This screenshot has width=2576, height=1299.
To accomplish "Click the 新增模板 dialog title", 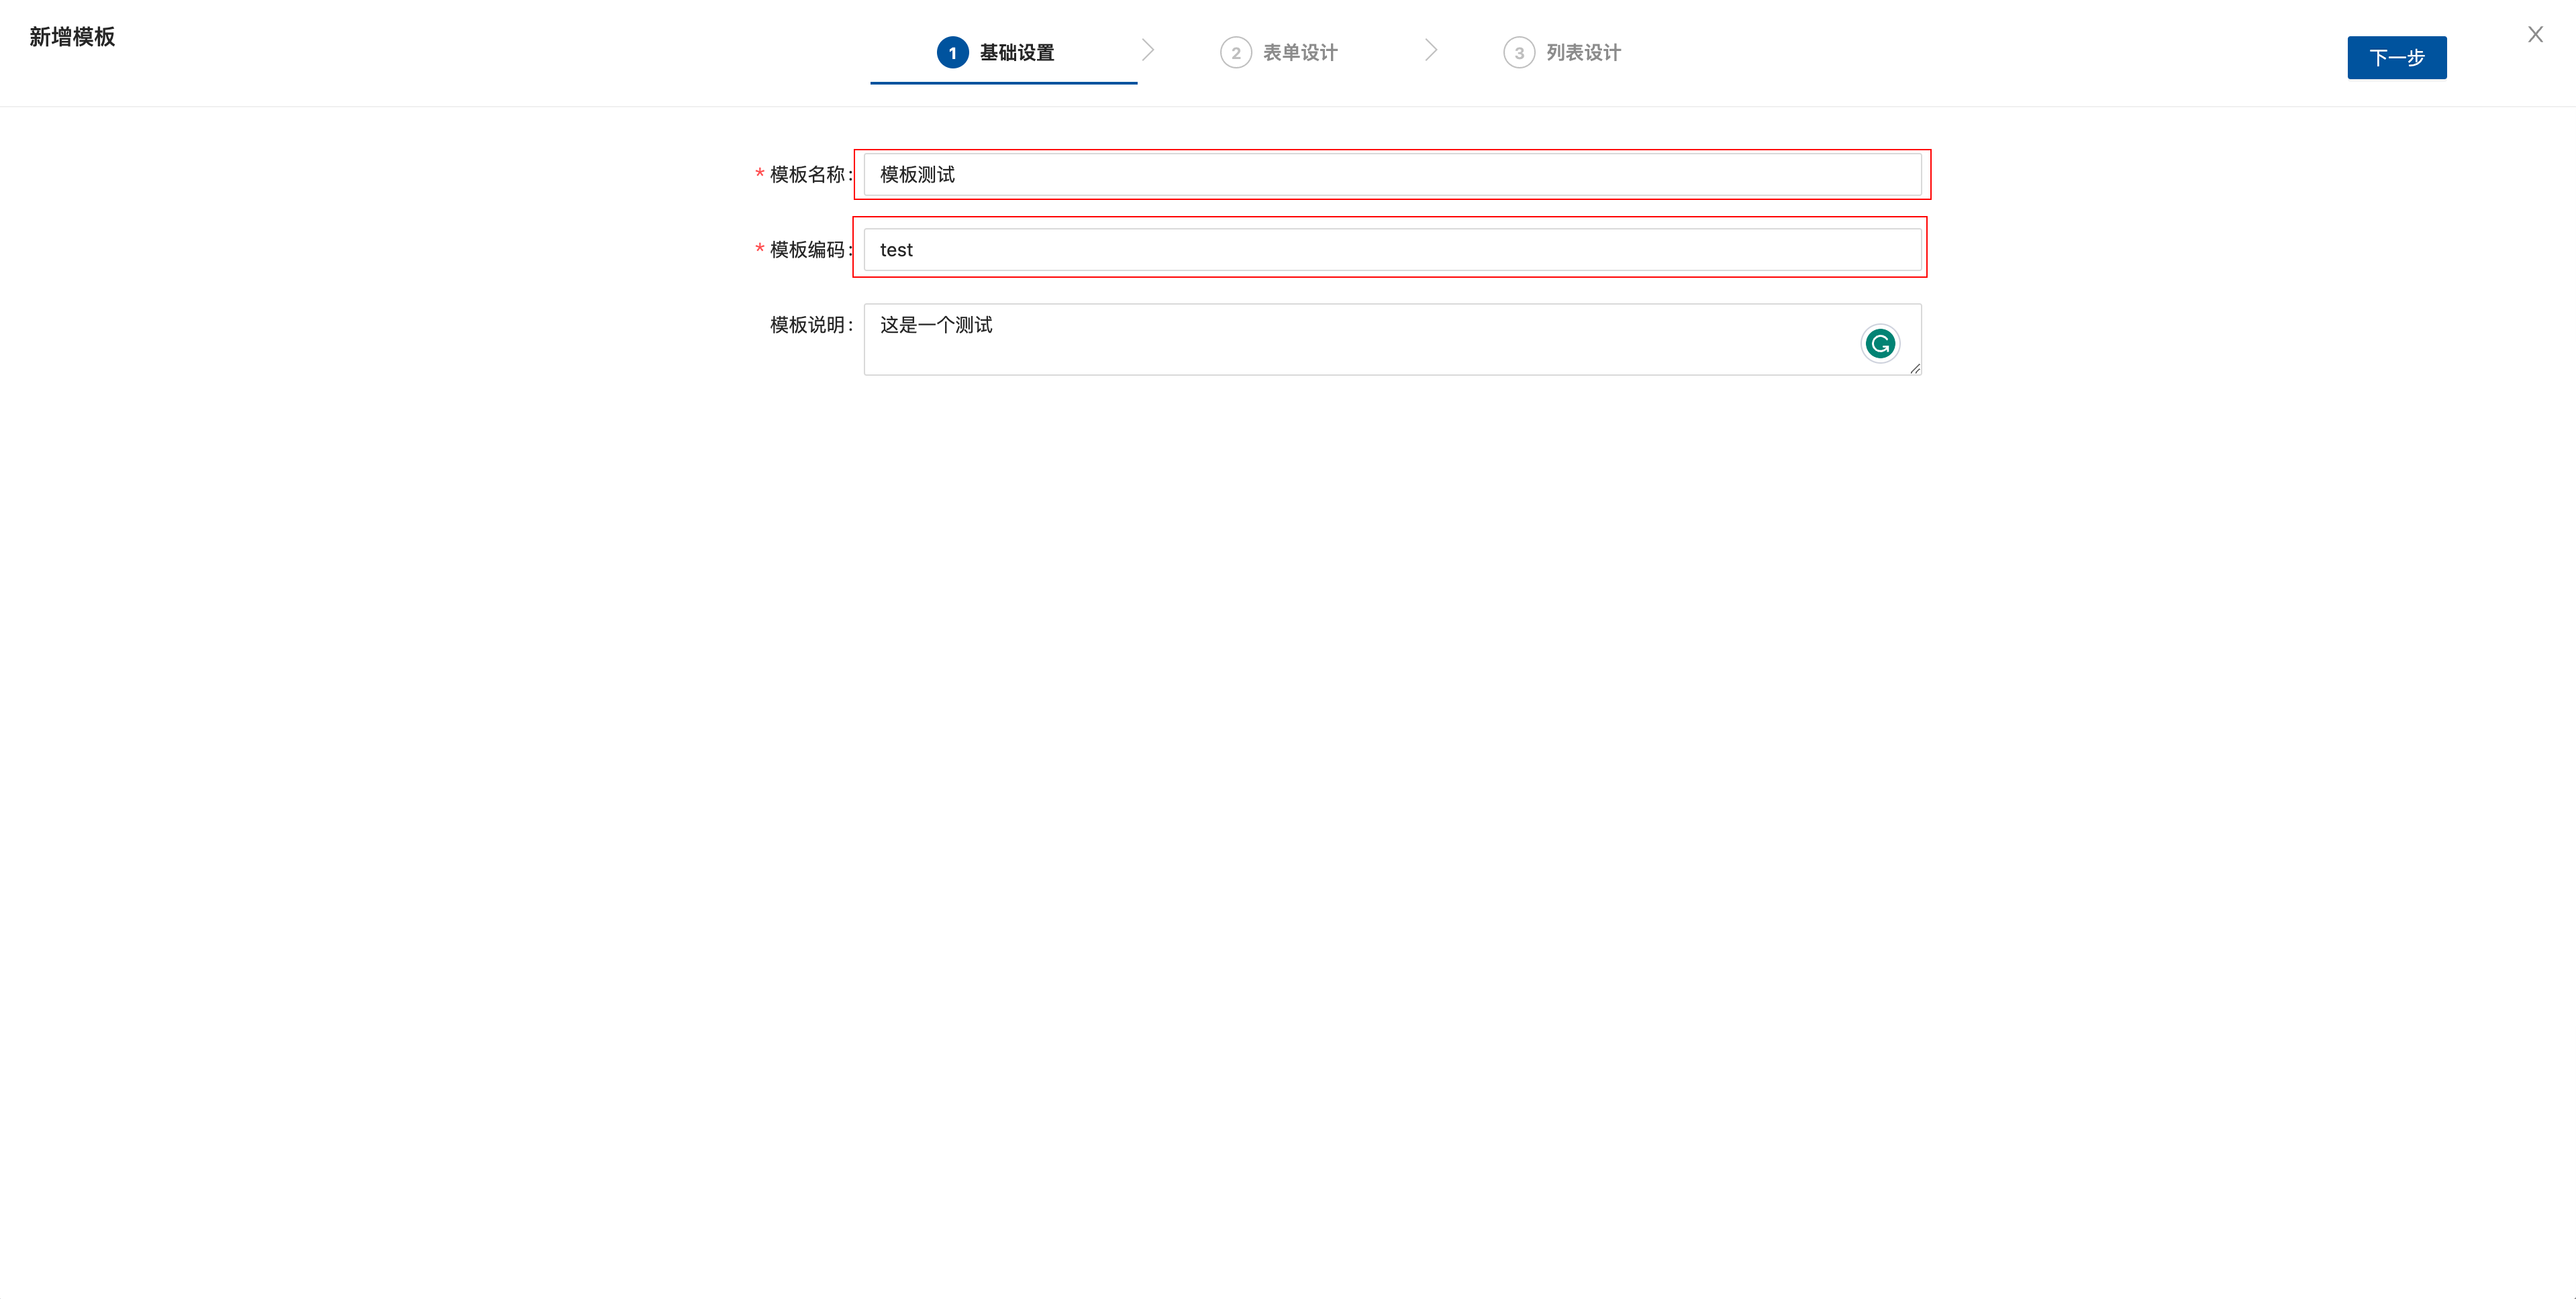I will pos(71,37).
